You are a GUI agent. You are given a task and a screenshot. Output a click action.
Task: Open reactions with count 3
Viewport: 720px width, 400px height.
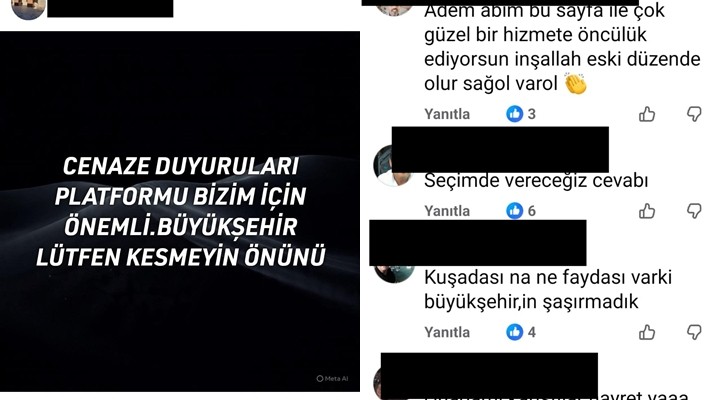click(521, 114)
